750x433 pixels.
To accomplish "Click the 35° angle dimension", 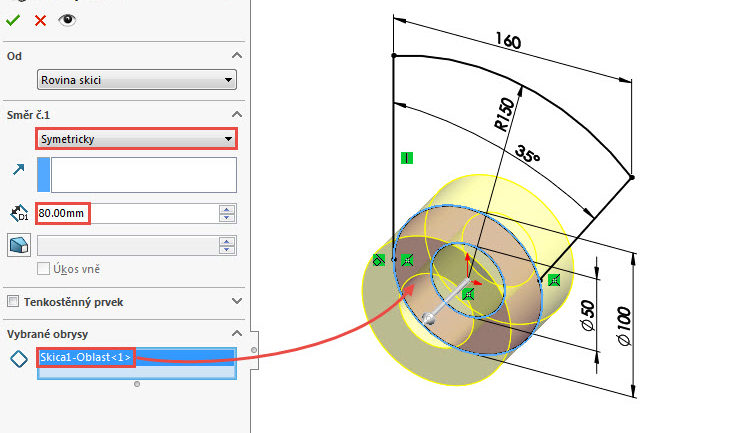I will click(x=528, y=154).
